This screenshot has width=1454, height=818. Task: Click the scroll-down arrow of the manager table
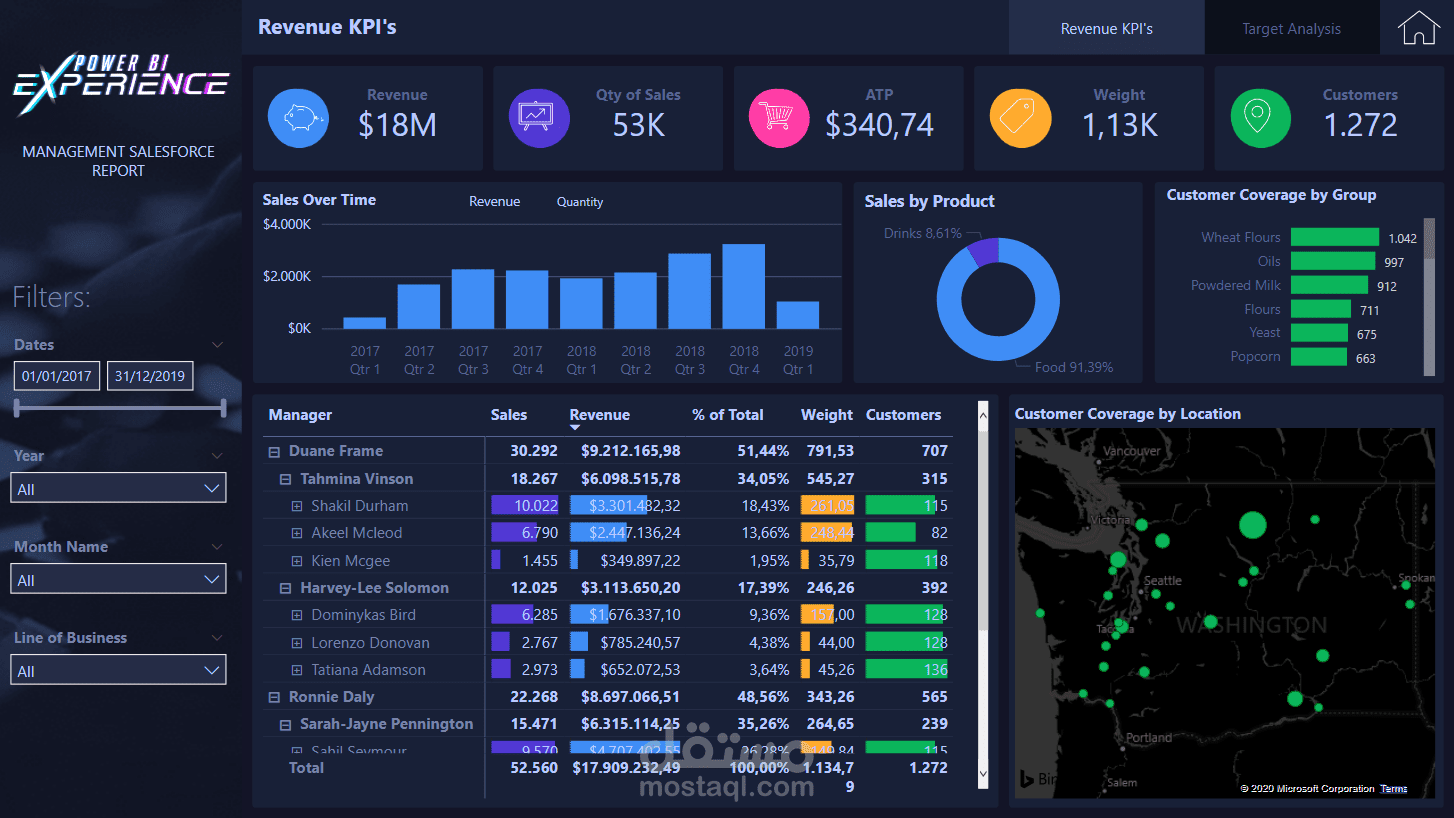click(982, 772)
